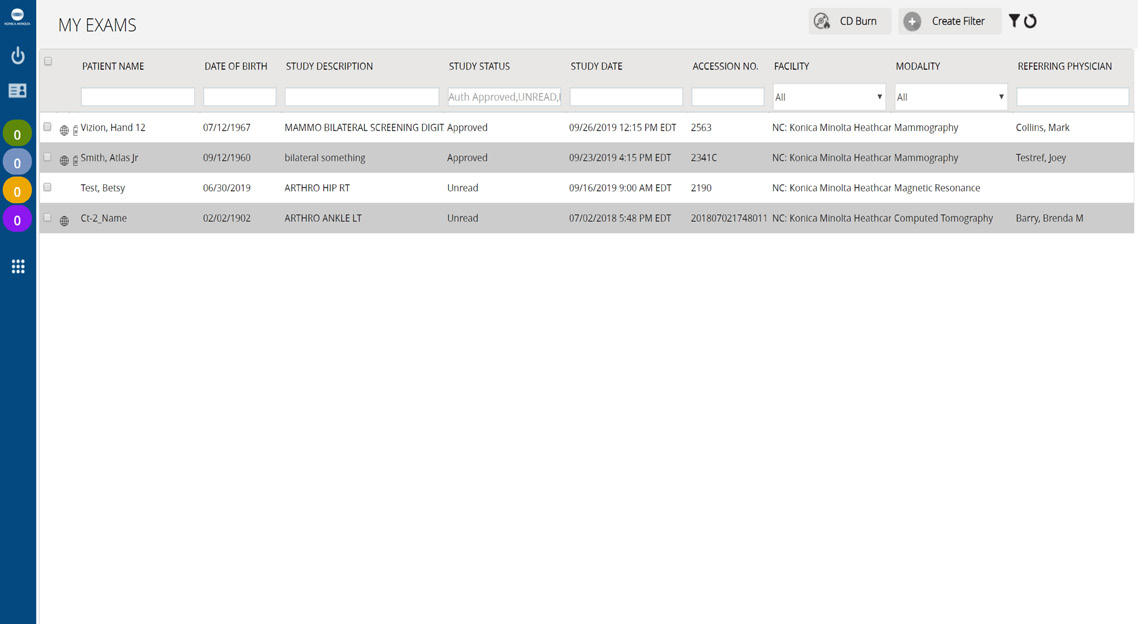Sort by Accession No. column header

point(725,66)
